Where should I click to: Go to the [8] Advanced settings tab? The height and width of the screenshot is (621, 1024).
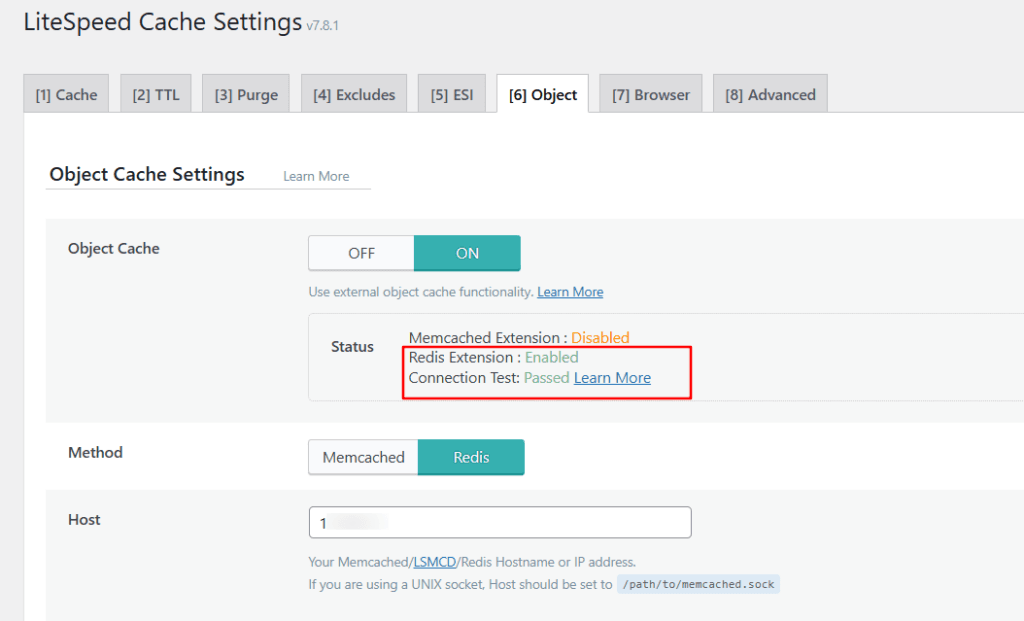(x=769, y=93)
